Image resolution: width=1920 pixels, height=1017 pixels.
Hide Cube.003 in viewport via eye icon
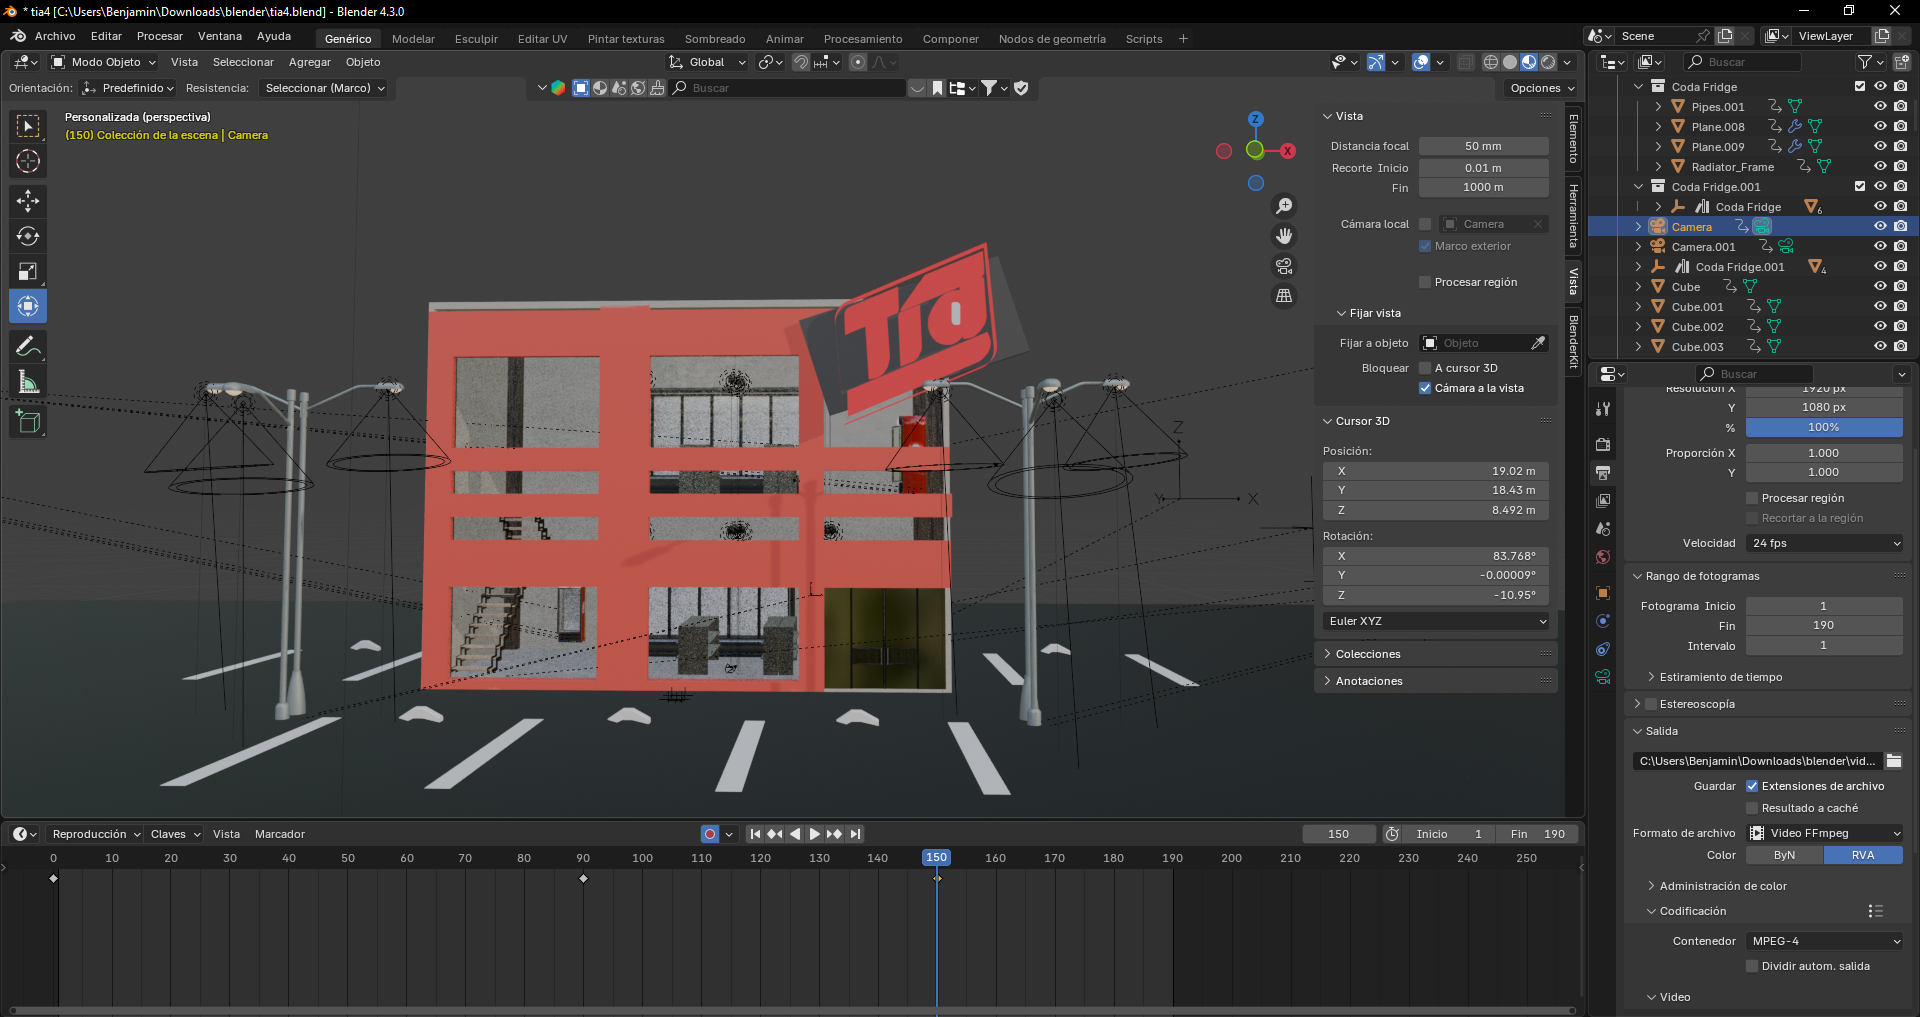[x=1880, y=346]
